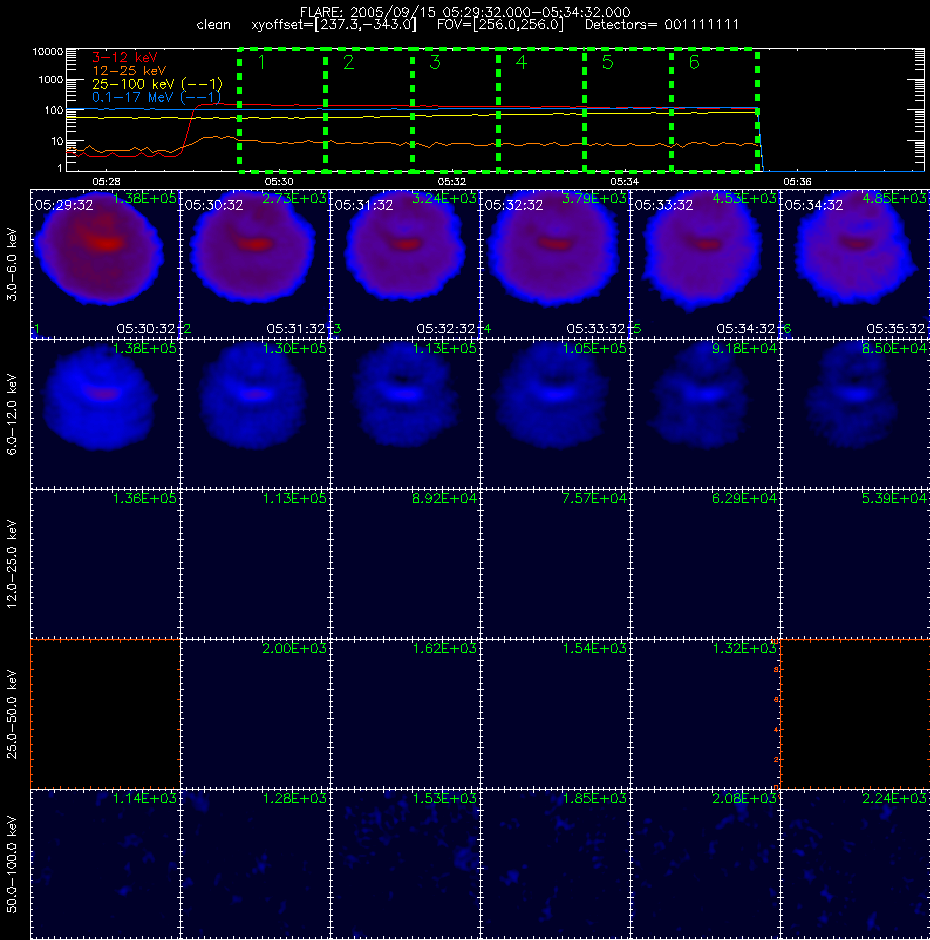Pick the 6.0-12.0 keV image labeled 8.50E+04
930x940 pixels.
tap(855, 414)
